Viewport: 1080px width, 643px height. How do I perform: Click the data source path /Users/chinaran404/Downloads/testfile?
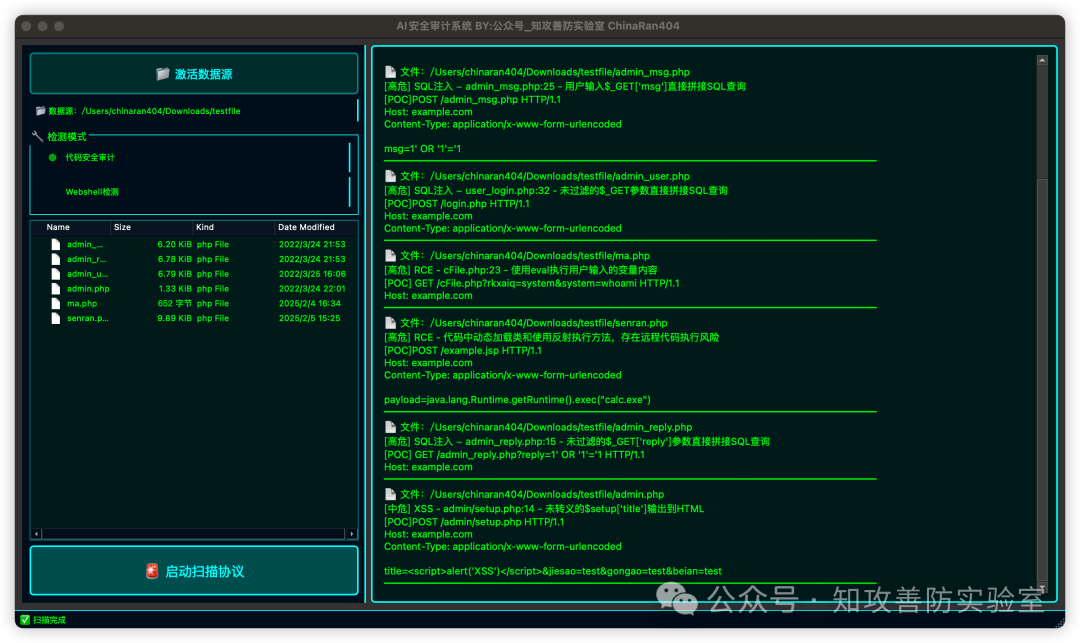tap(161, 111)
